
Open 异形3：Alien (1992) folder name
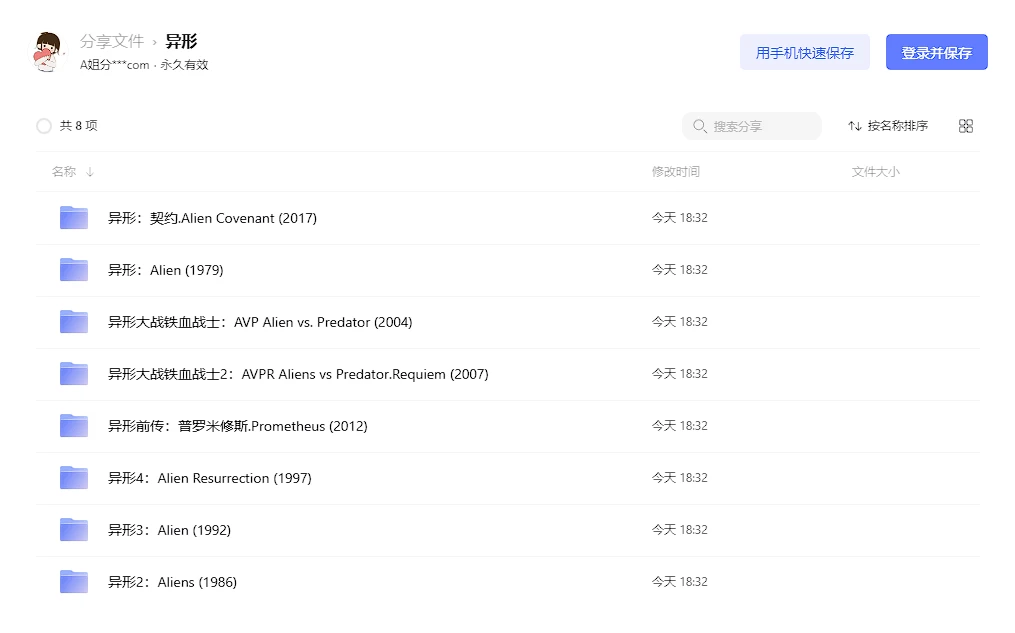[169, 530]
